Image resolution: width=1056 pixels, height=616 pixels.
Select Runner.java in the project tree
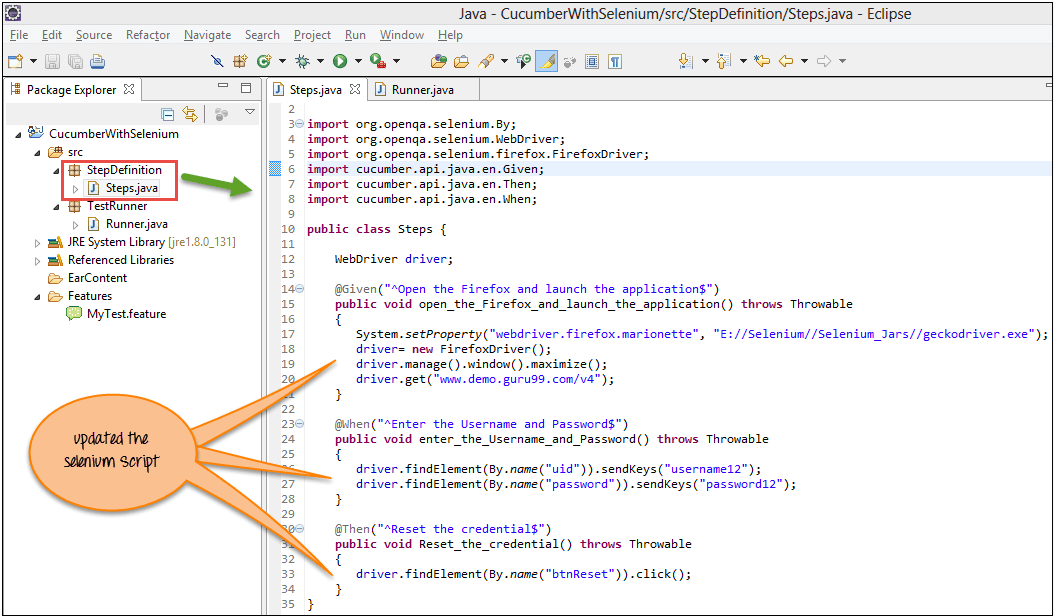[136, 224]
